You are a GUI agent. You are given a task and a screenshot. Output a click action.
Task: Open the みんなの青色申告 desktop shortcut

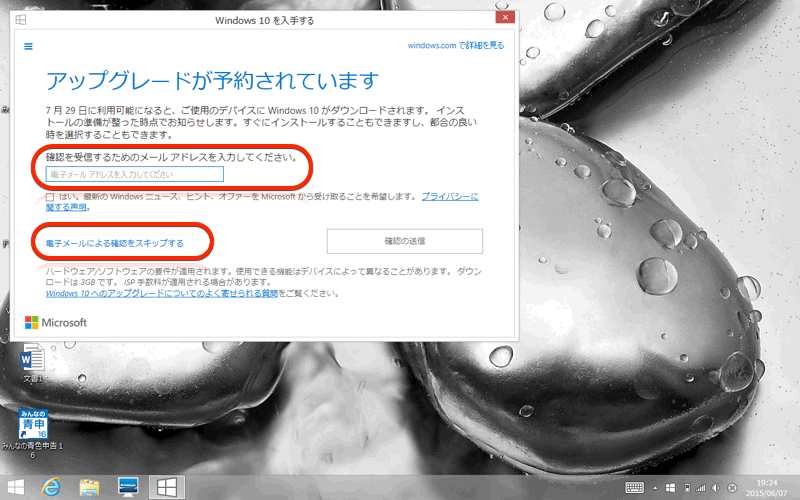(32, 423)
